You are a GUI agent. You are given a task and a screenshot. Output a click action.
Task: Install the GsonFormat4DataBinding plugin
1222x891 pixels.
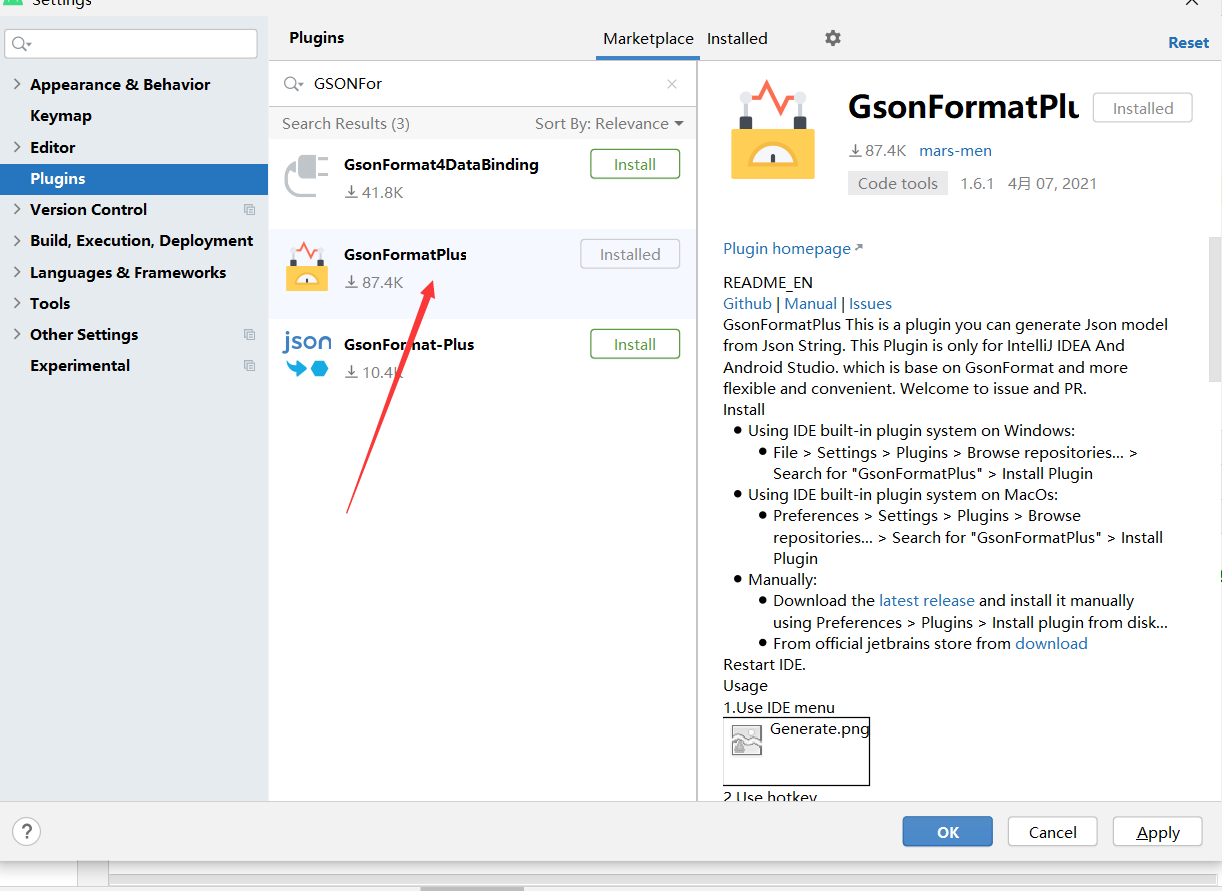pyautogui.click(x=635, y=164)
